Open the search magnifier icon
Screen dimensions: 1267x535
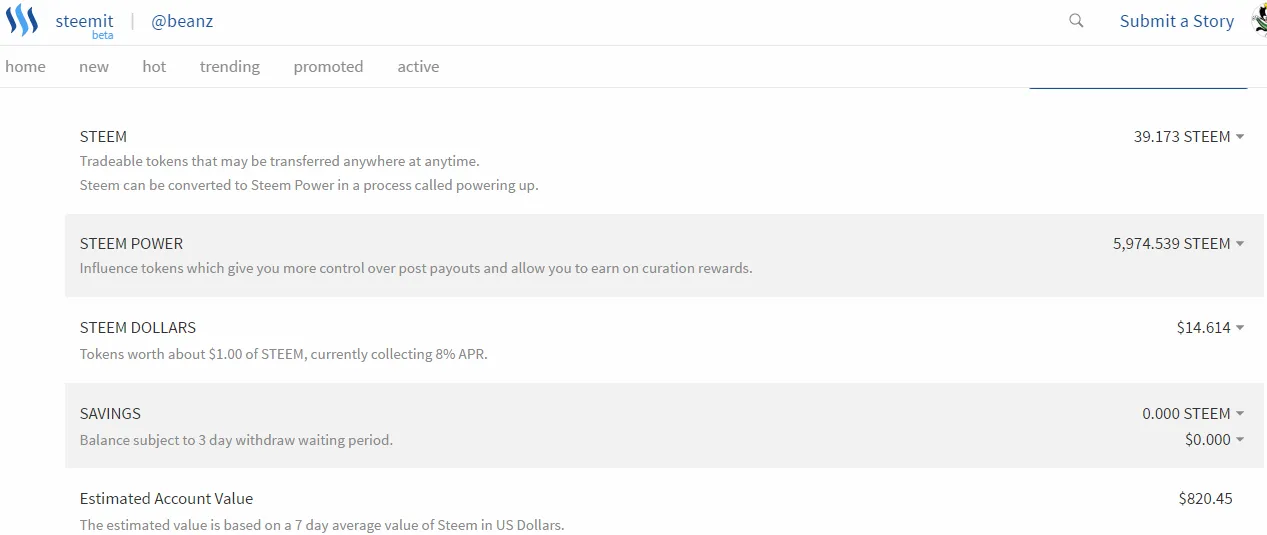(1076, 21)
